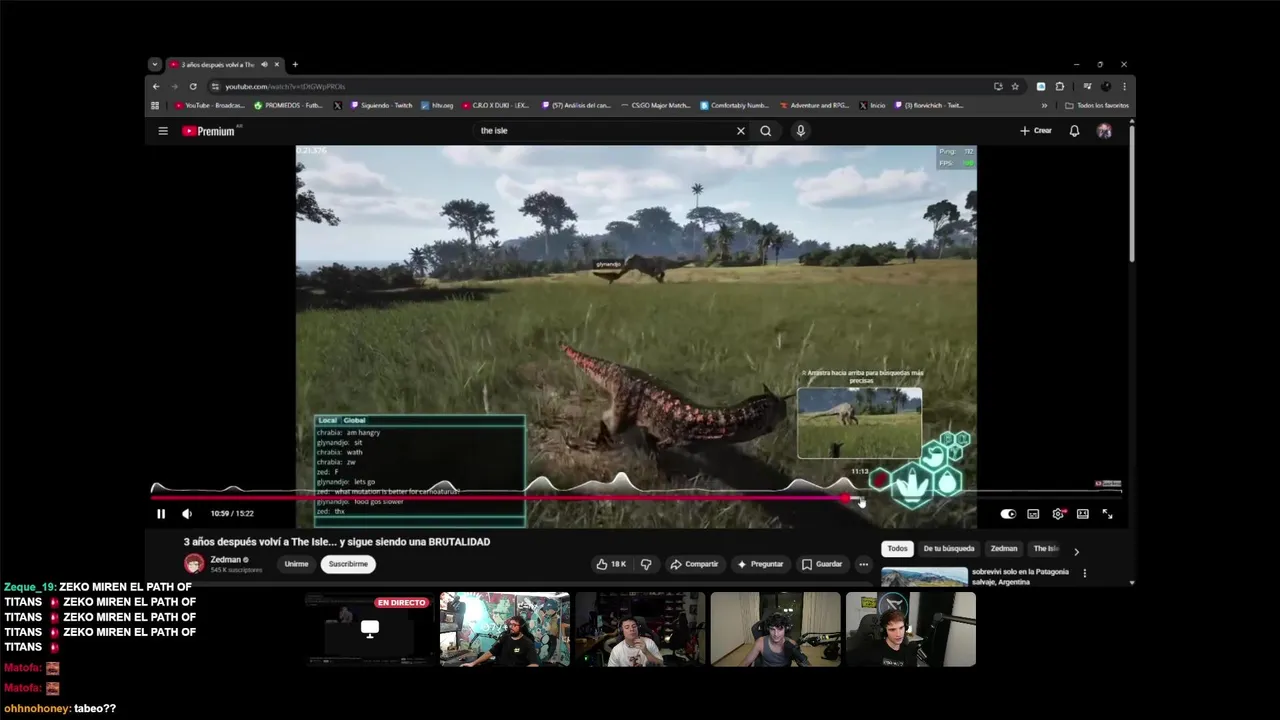Show more filter chips with right arrow
The width and height of the screenshot is (1280, 720).
pyautogui.click(x=1076, y=552)
